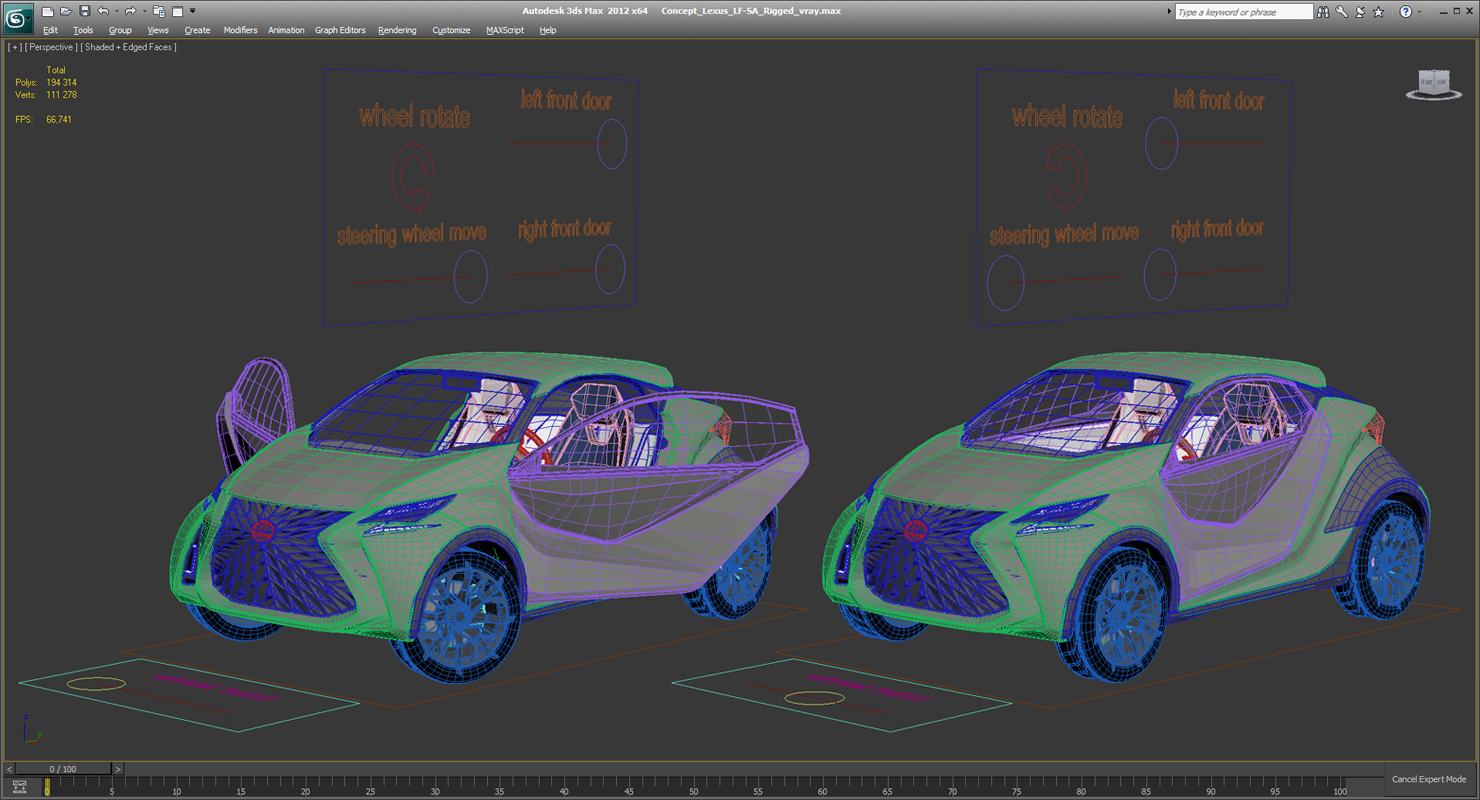Screen dimensions: 1480x800
Task: Click the previous frame arrow on time slider
Action: [x=10, y=769]
